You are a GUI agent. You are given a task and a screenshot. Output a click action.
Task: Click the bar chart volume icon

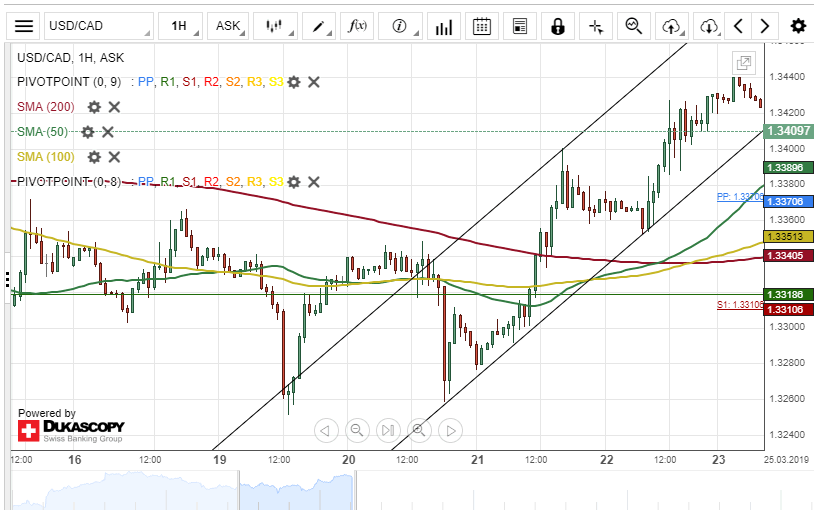click(443, 26)
